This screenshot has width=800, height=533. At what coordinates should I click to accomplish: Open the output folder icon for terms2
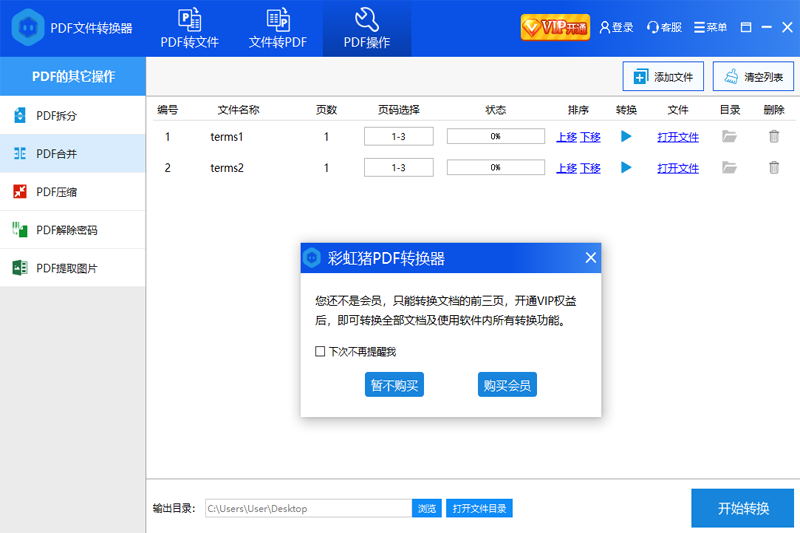tap(729, 168)
